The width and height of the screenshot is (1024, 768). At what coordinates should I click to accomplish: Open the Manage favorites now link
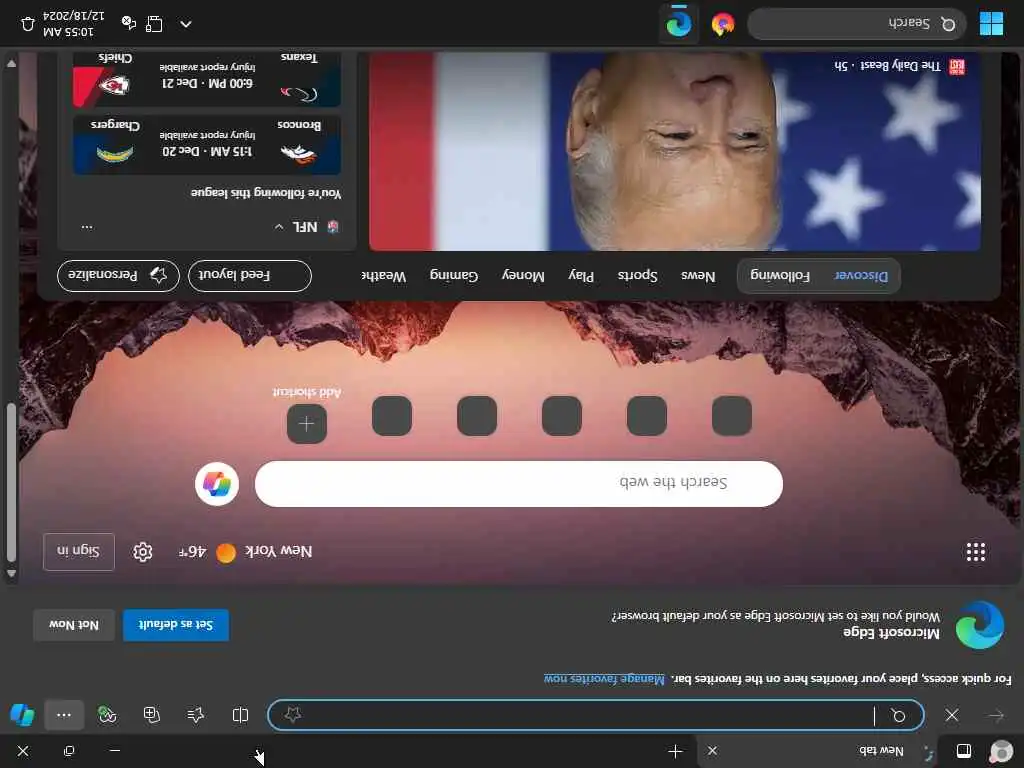point(604,679)
